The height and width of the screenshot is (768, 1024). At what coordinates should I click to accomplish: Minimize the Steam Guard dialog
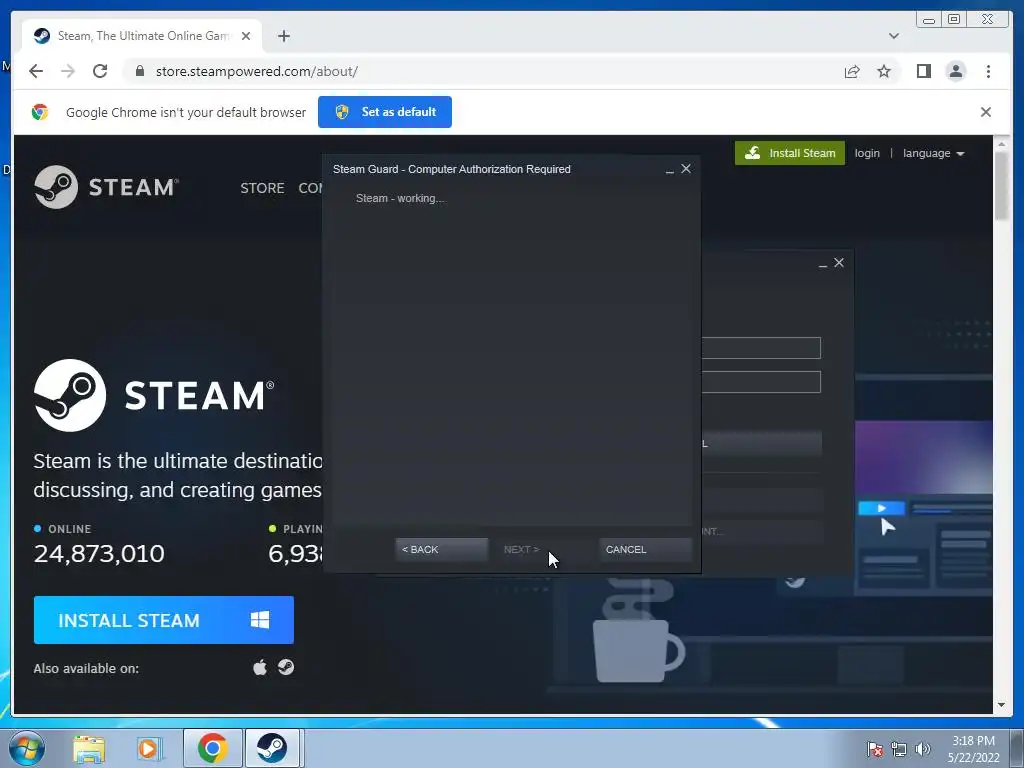669,170
